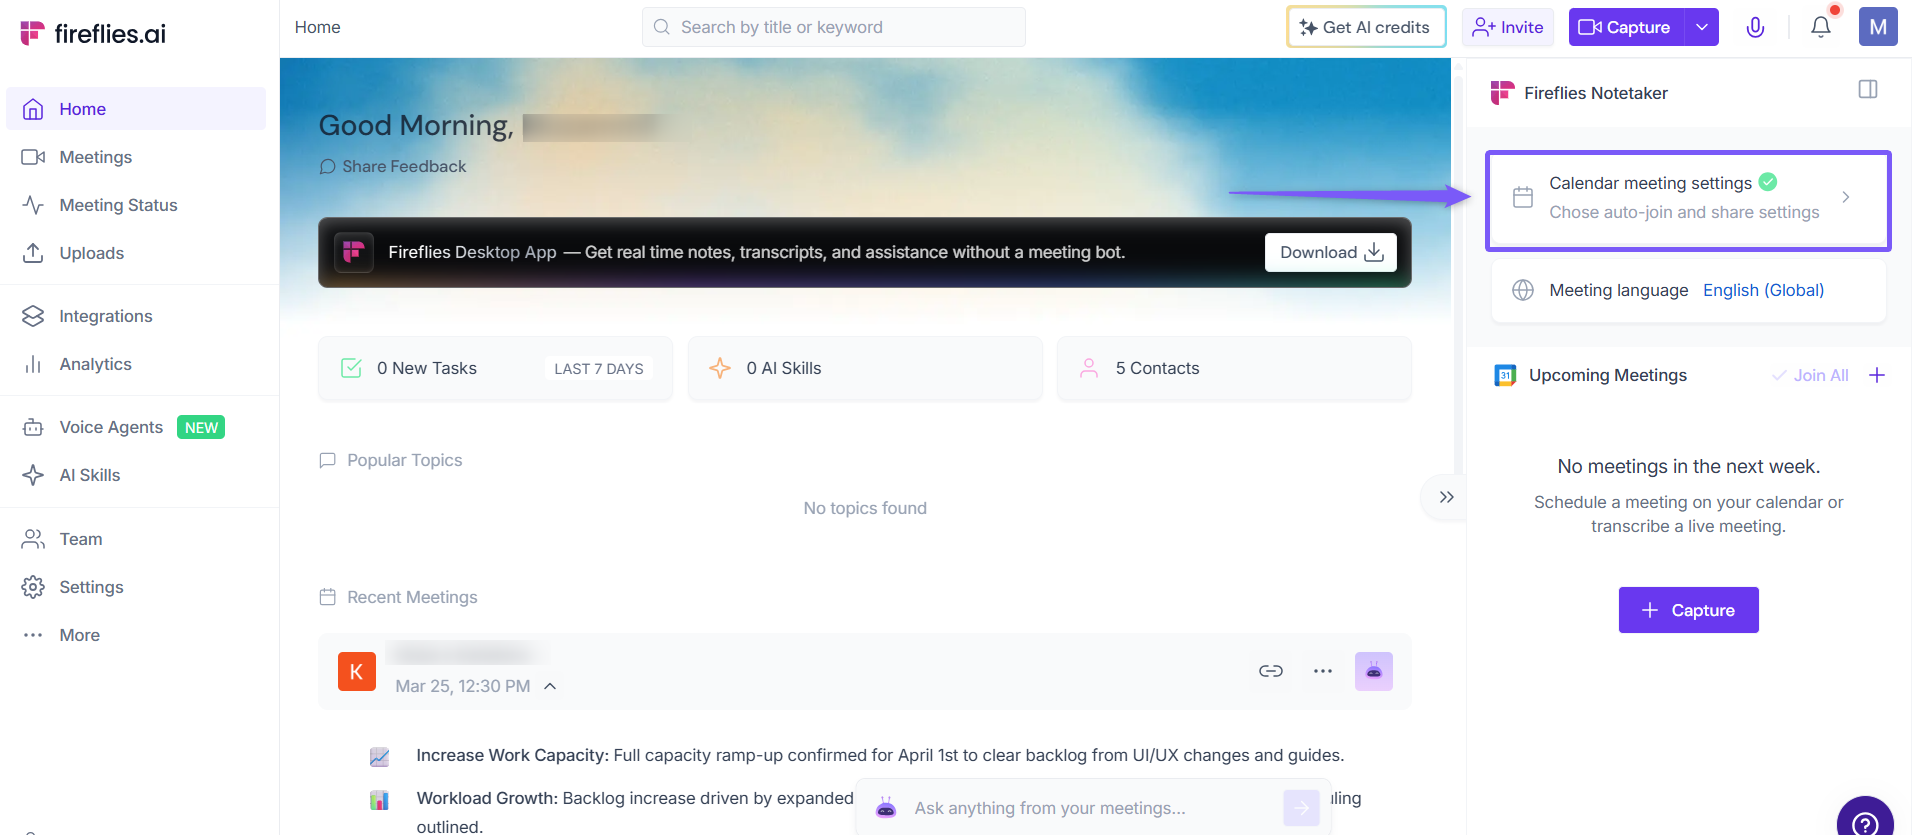Open the user profile avatar M

1878,27
